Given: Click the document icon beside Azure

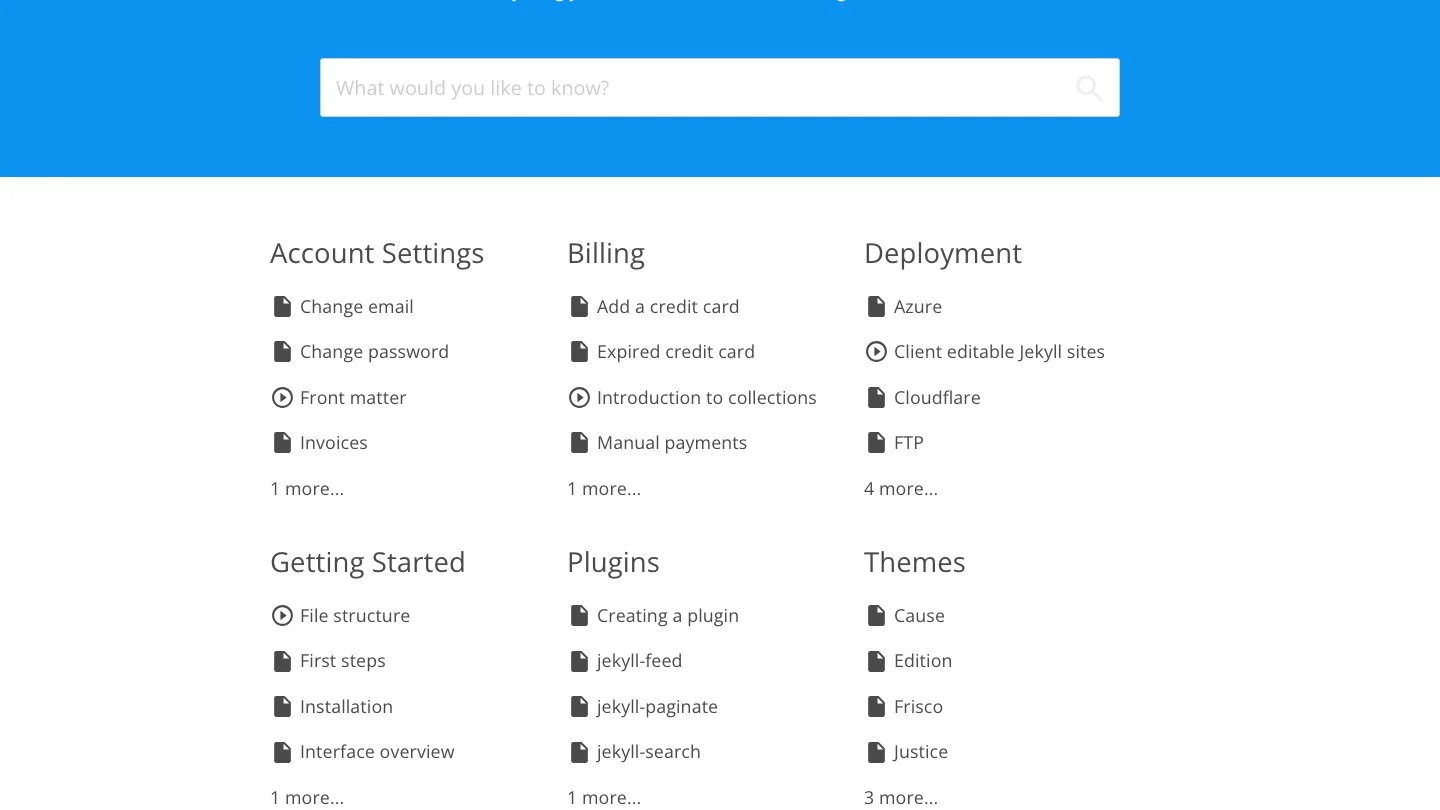Looking at the screenshot, I should coord(876,307).
